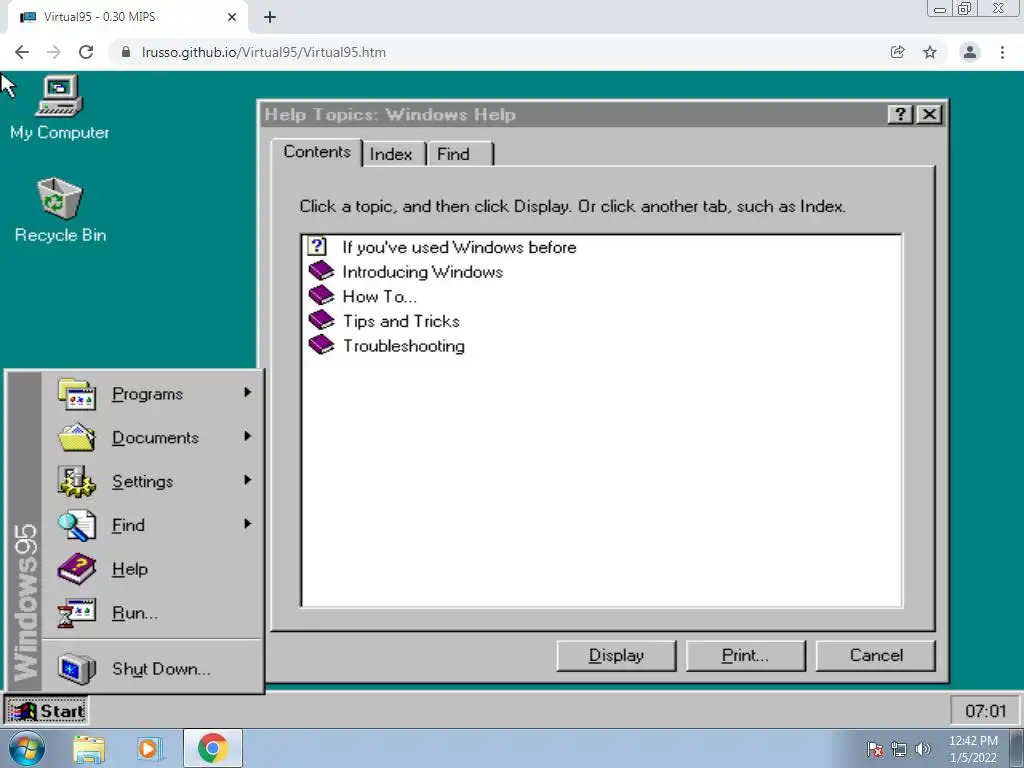Expand the Programs submenu arrow
The image size is (1024, 768).
pos(248,392)
